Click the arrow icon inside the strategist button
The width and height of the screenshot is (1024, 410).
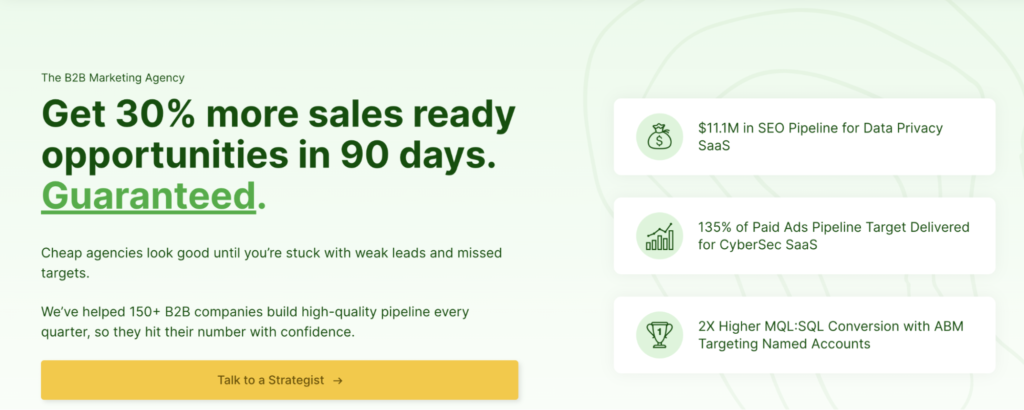coord(338,381)
